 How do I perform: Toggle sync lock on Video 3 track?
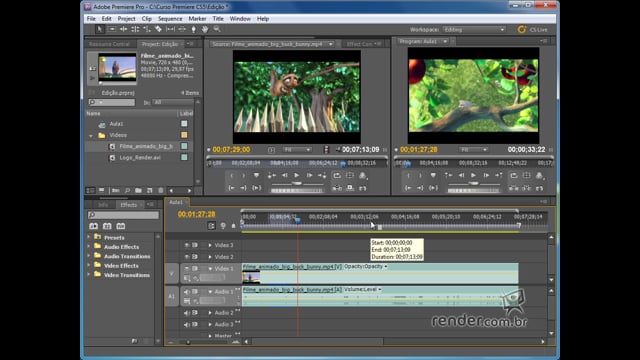[195, 245]
